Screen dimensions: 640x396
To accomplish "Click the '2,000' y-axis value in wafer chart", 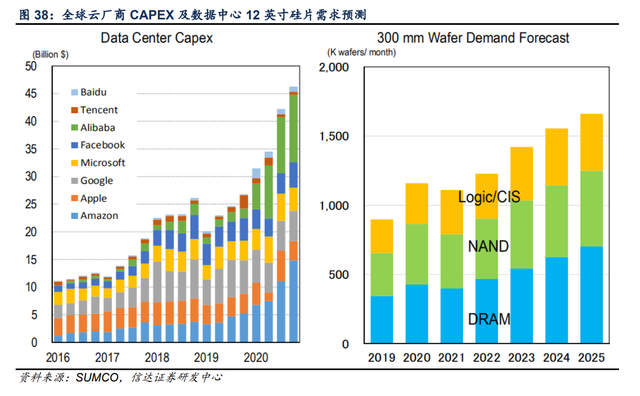I will (x=334, y=67).
